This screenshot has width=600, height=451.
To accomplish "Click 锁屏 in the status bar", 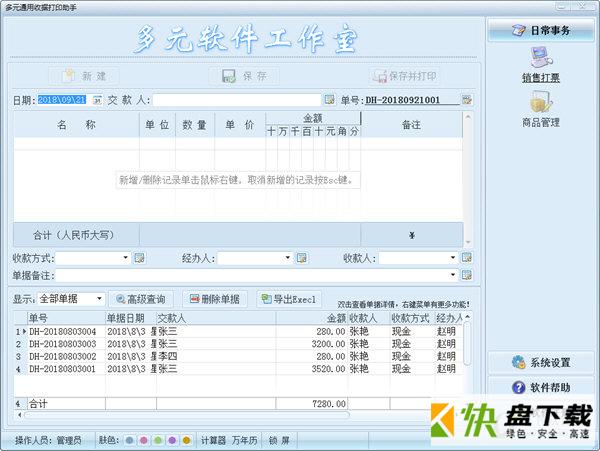I will [279, 441].
